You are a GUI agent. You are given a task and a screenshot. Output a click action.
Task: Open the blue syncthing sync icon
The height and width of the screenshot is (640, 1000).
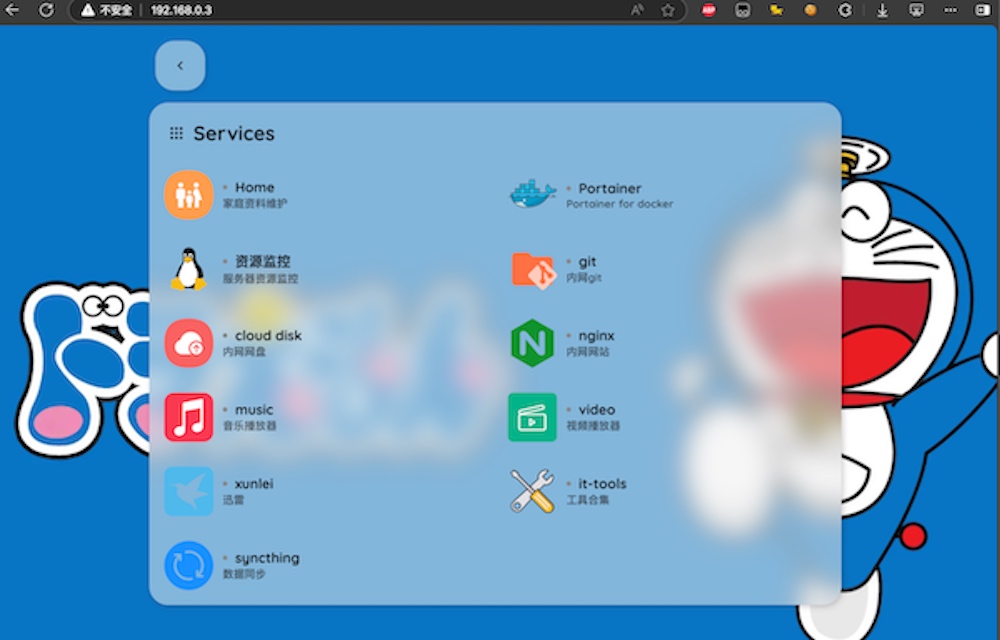(188, 565)
